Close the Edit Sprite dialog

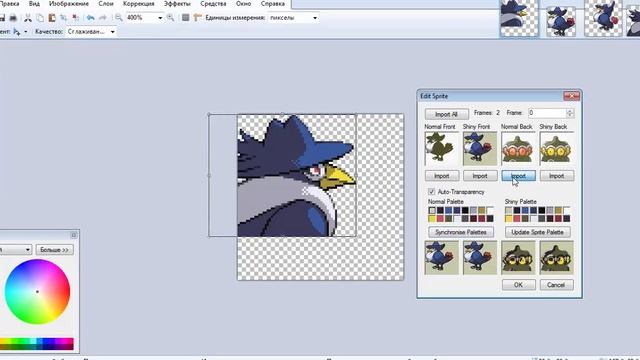[x=571, y=96]
